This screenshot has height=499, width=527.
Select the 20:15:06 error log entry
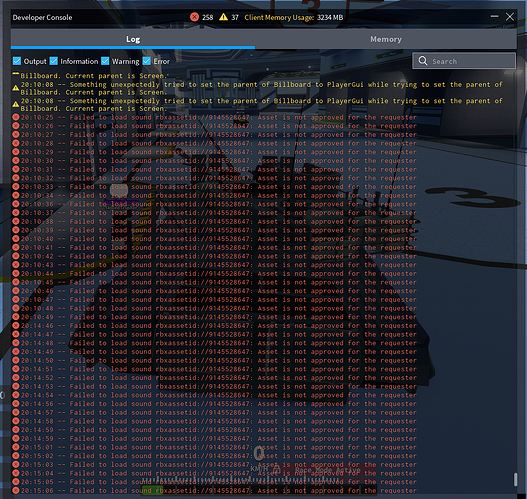click(214, 491)
